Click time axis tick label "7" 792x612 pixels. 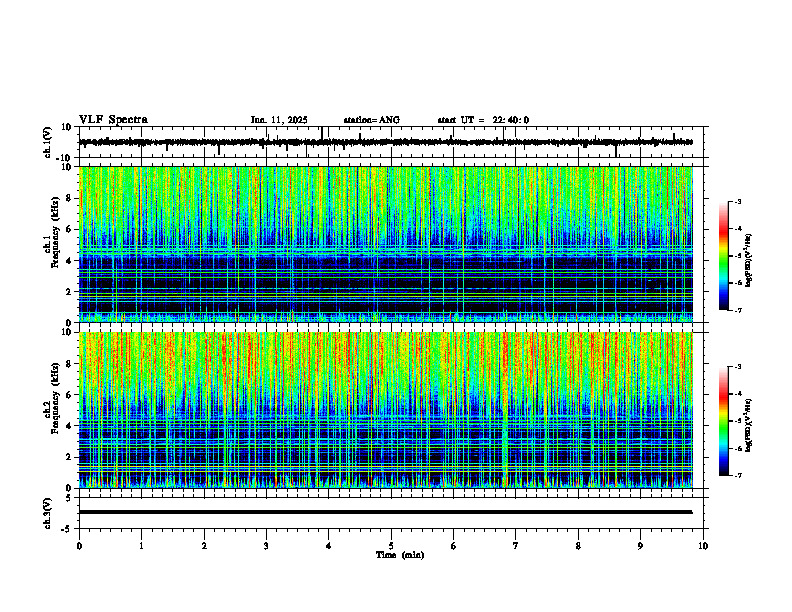516,546
